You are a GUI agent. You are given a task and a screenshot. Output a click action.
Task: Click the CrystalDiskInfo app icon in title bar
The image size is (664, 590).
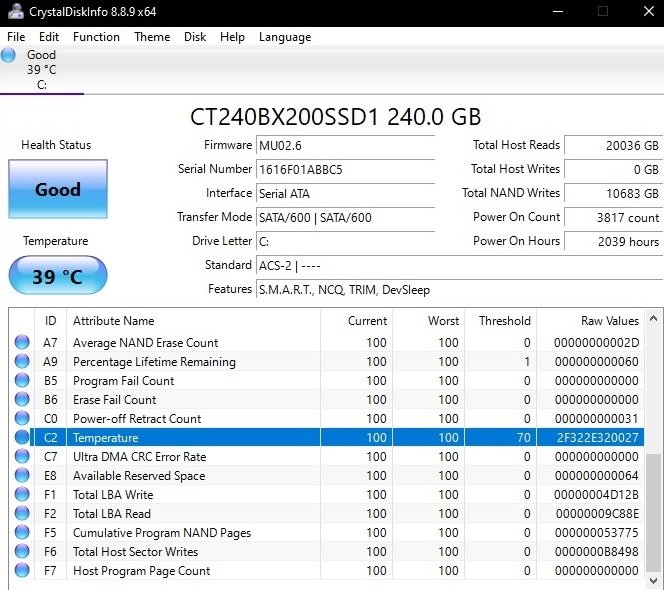point(16,11)
